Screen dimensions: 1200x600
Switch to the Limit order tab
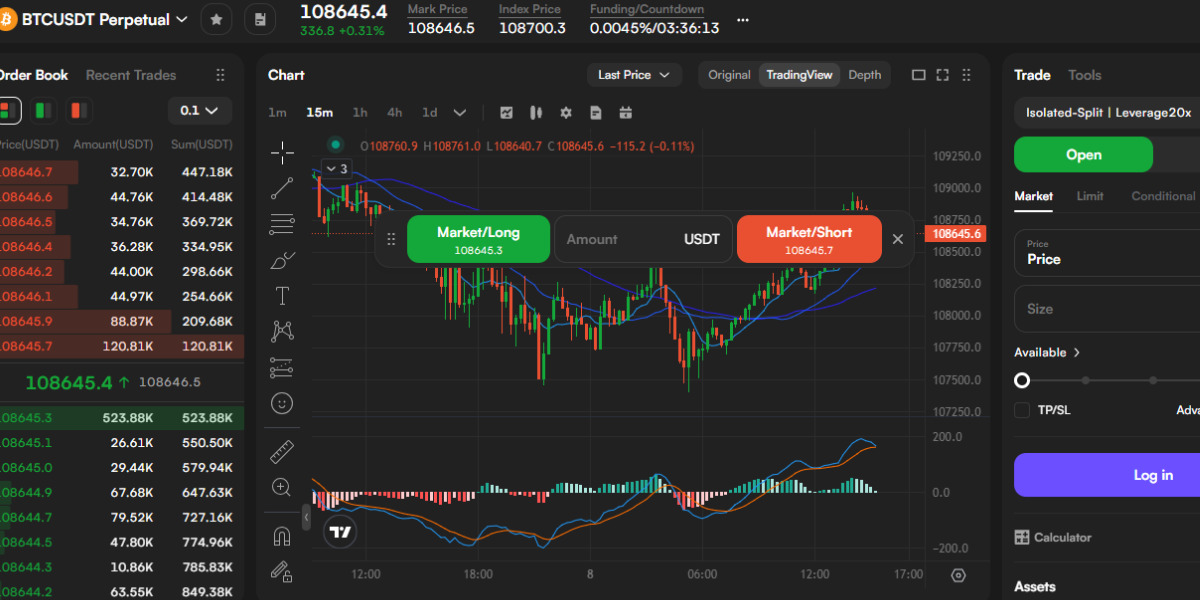pos(1090,196)
